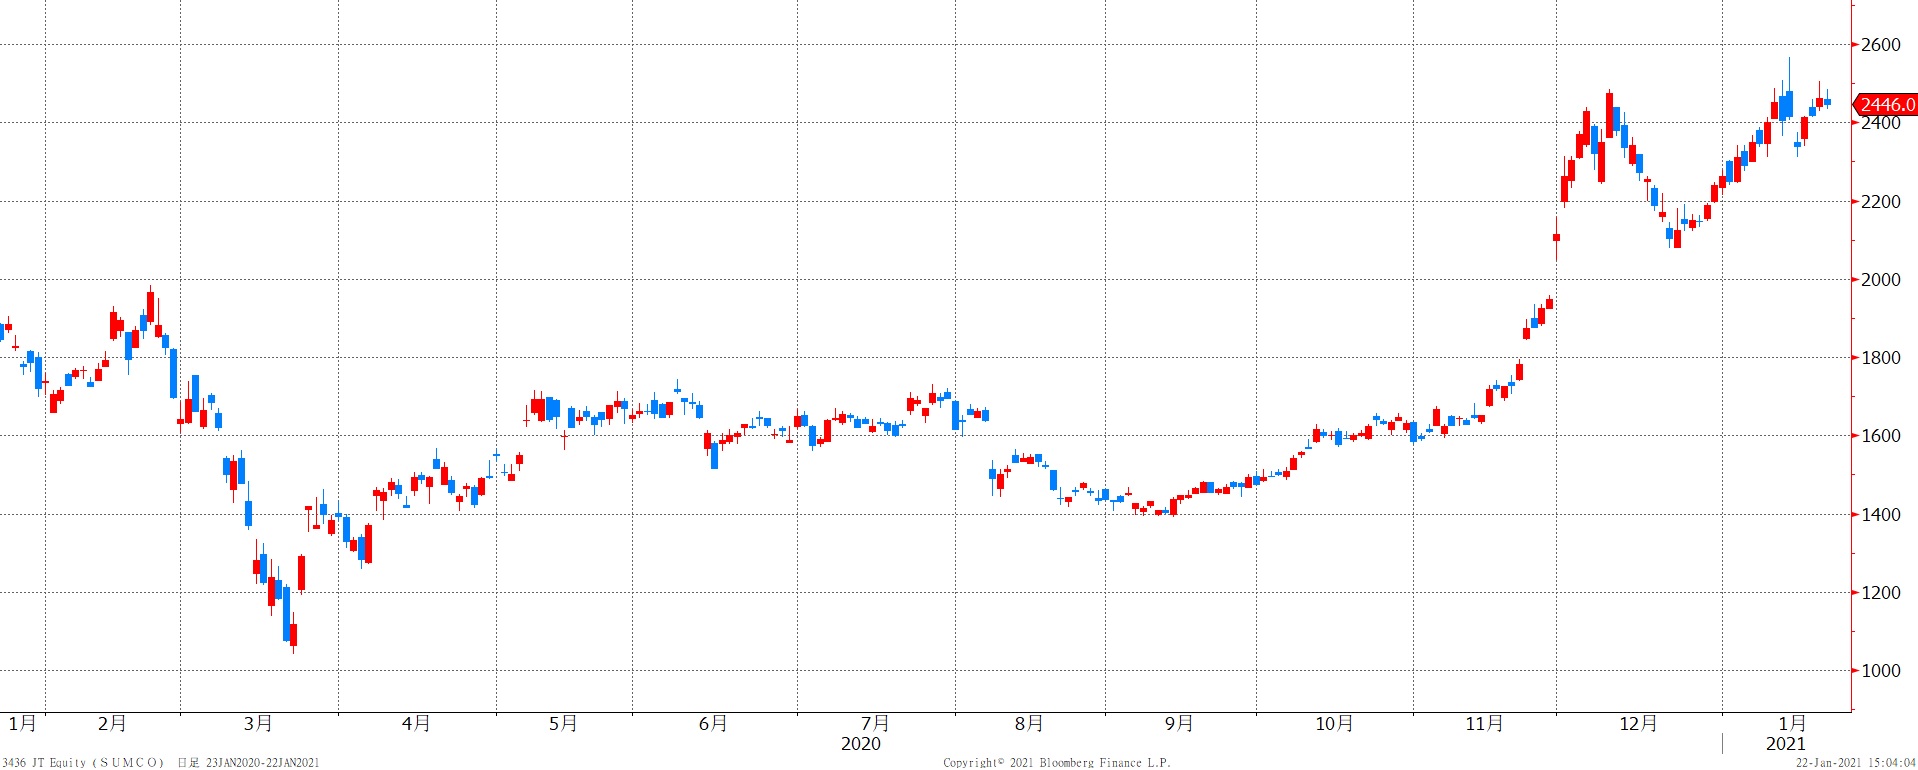The height and width of the screenshot is (770, 1918).
Task: Click the 9月 month label
Action: [1179, 723]
